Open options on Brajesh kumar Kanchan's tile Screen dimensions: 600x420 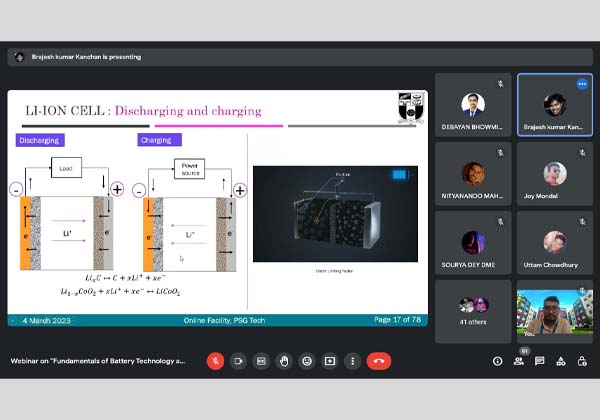tap(581, 85)
